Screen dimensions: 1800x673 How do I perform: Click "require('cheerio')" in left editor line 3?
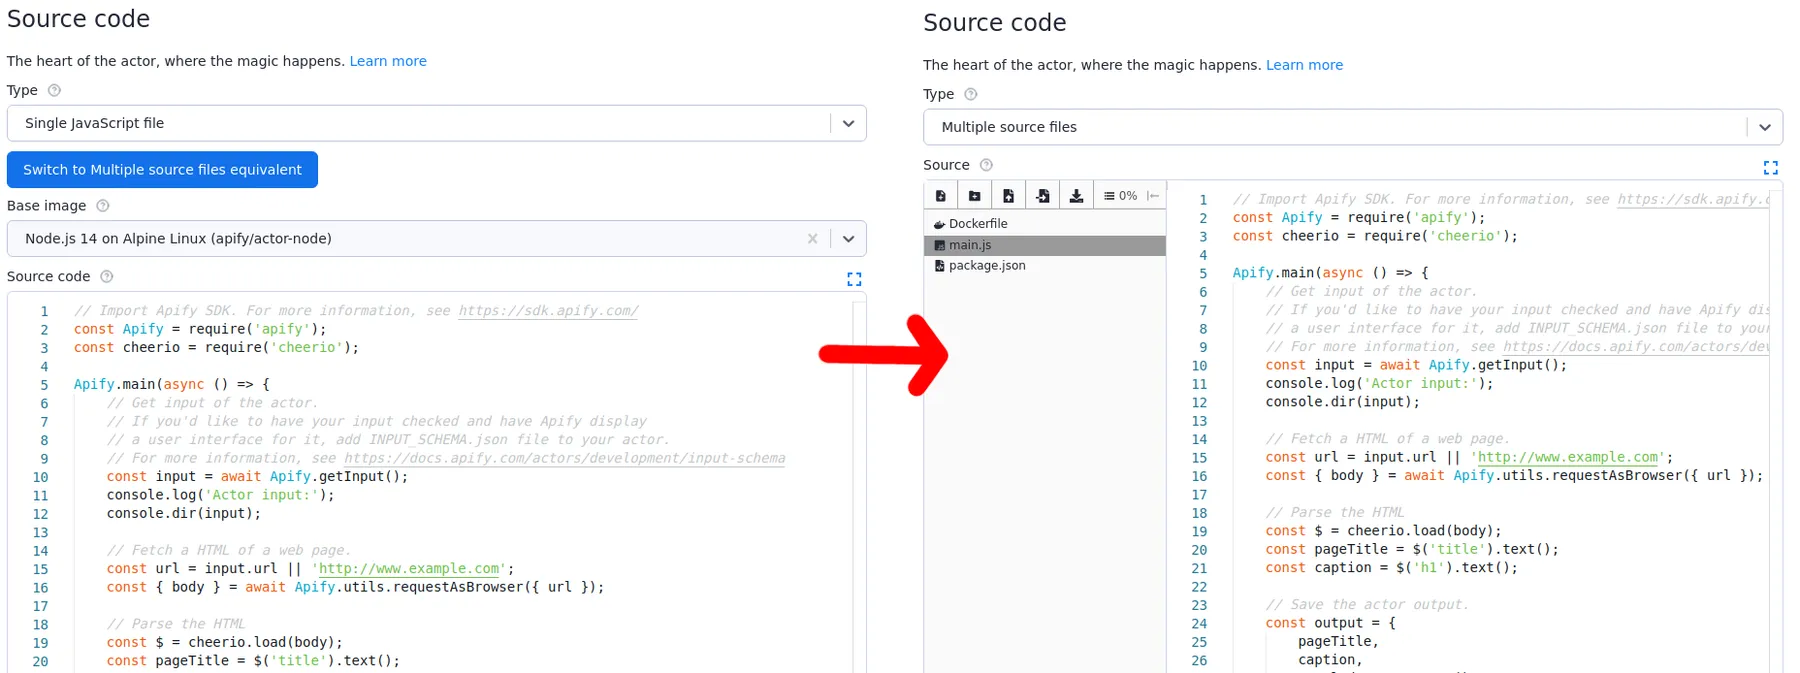[278, 348]
